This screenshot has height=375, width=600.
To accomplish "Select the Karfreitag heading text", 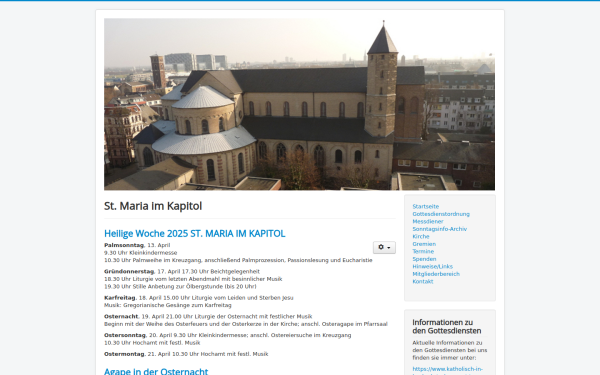I will pos(120,298).
